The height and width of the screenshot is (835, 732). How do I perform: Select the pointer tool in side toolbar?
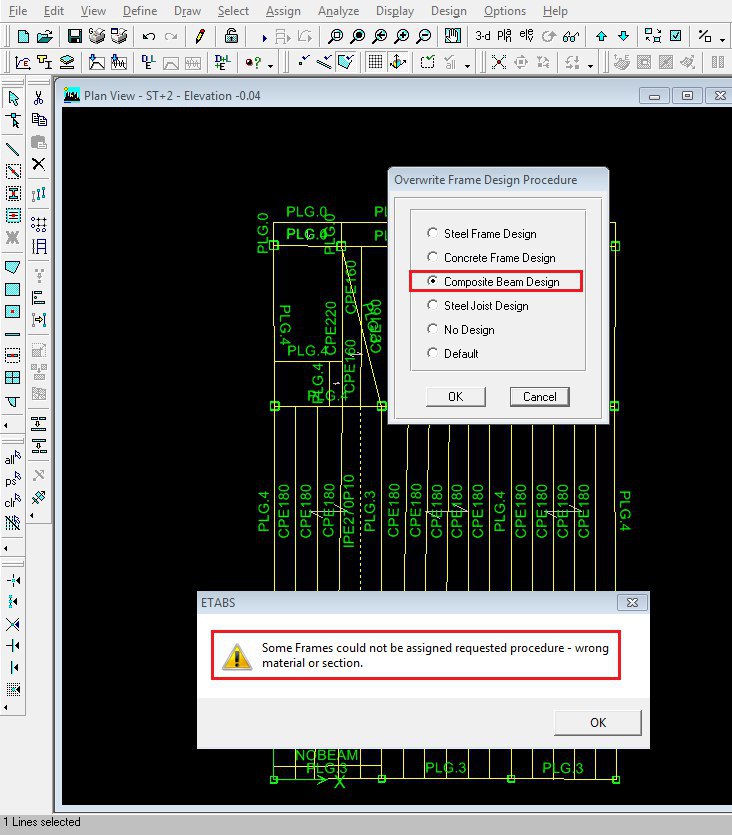click(13, 99)
